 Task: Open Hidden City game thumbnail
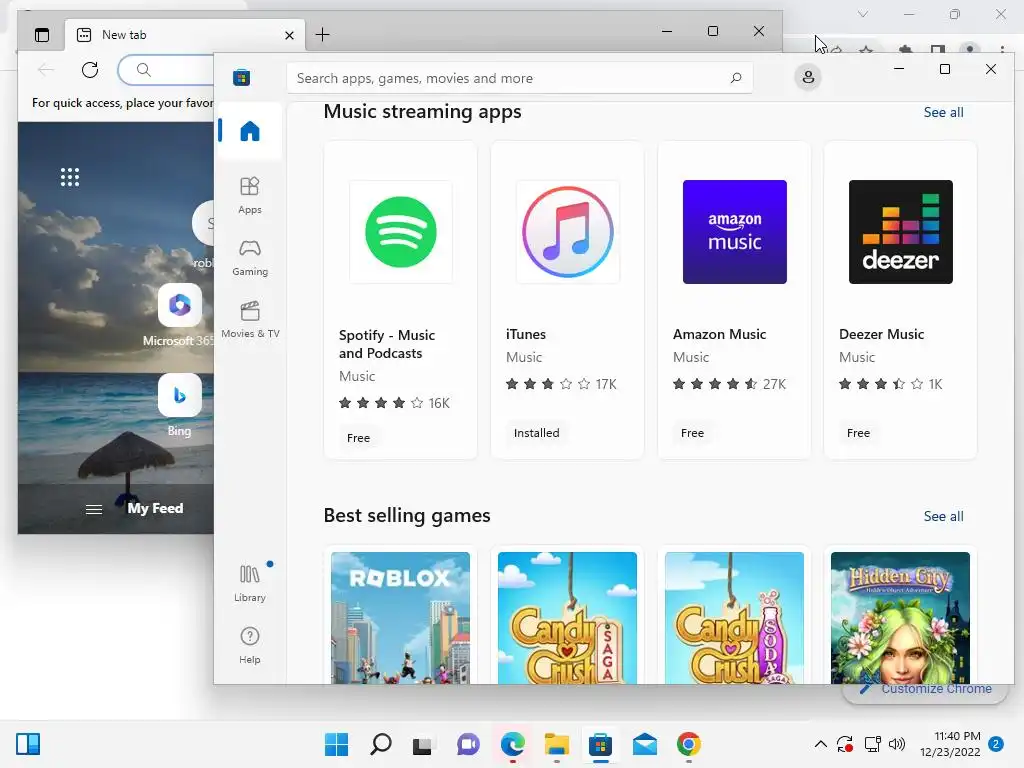click(x=901, y=618)
